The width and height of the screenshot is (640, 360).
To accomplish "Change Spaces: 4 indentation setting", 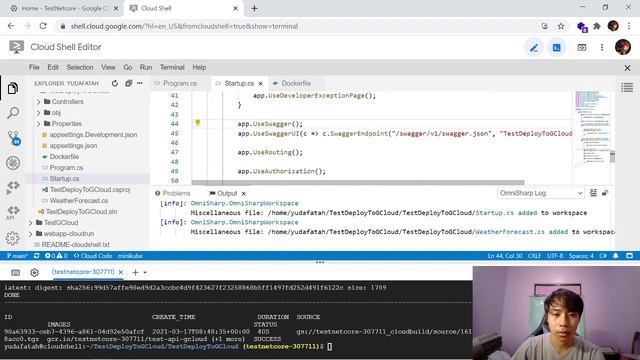I will click(x=581, y=256).
